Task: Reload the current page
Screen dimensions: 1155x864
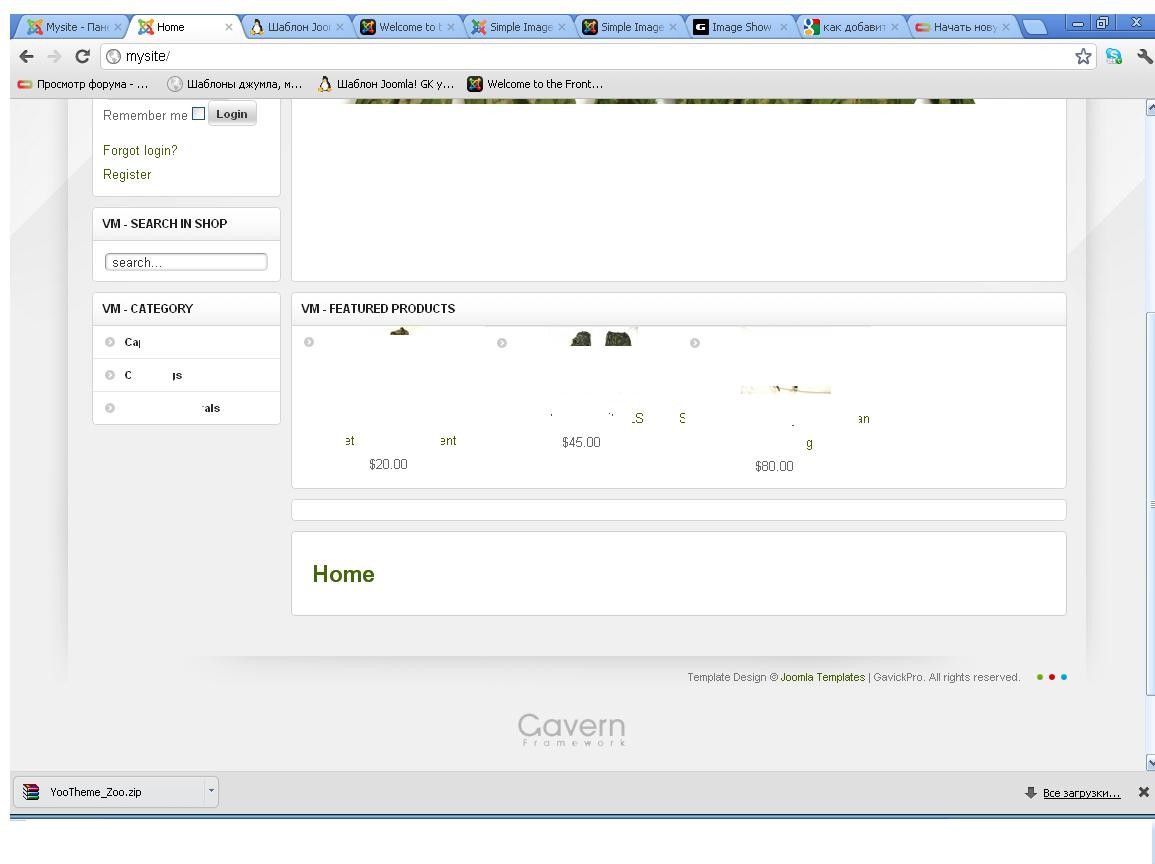Action: click(82, 56)
